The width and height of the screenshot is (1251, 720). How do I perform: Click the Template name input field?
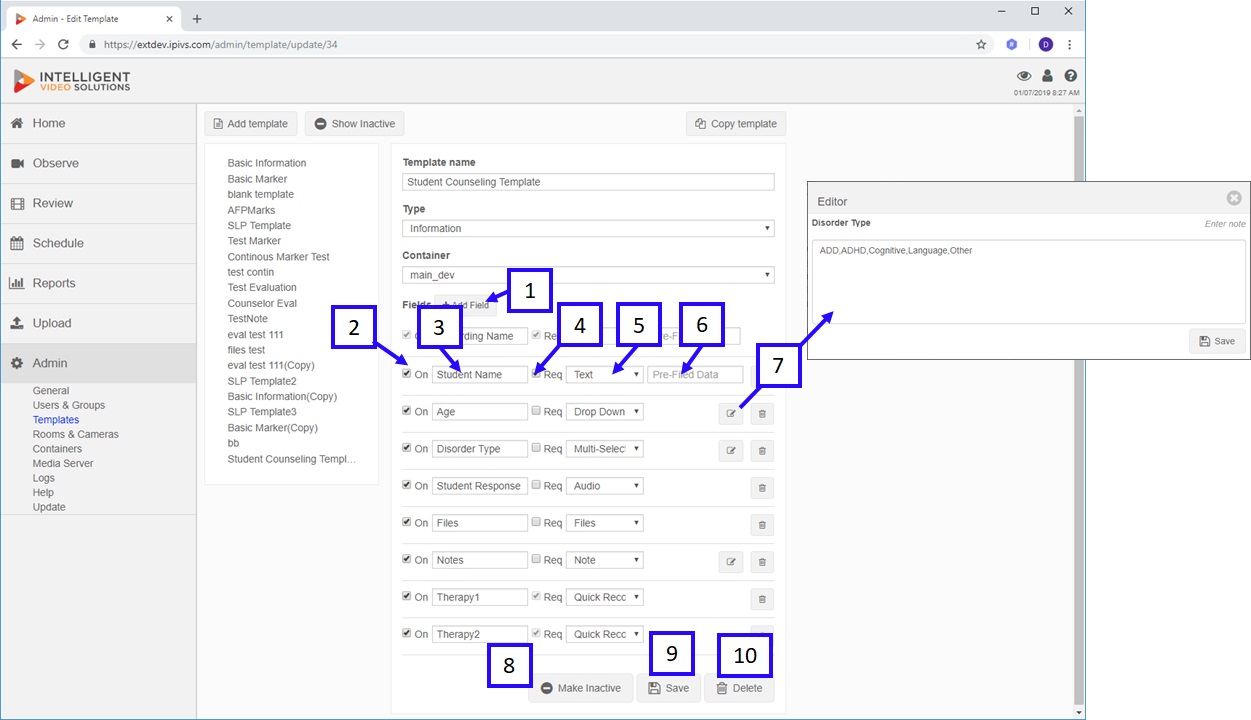(x=588, y=182)
